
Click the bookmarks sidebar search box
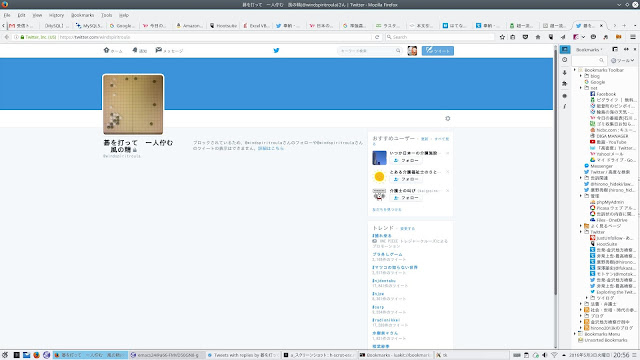[588, 60]
